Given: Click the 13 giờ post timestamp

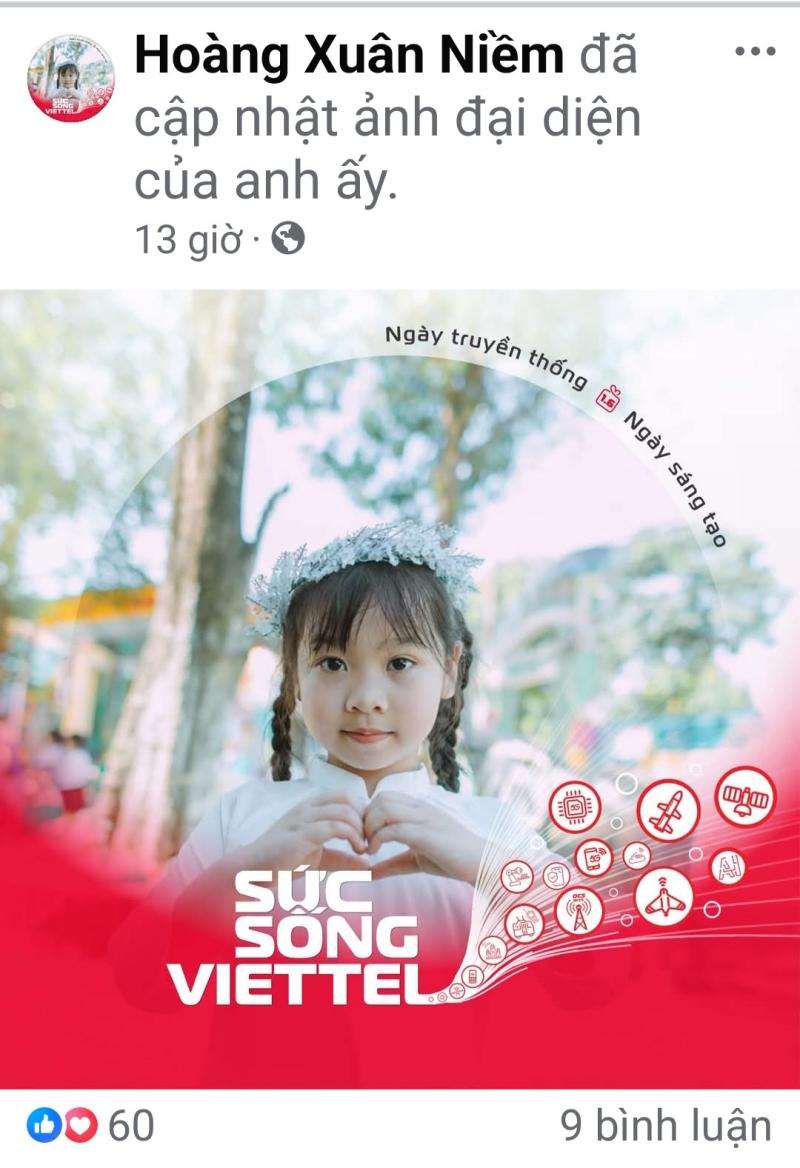Looking at the screenshot, I should (188, 241).
